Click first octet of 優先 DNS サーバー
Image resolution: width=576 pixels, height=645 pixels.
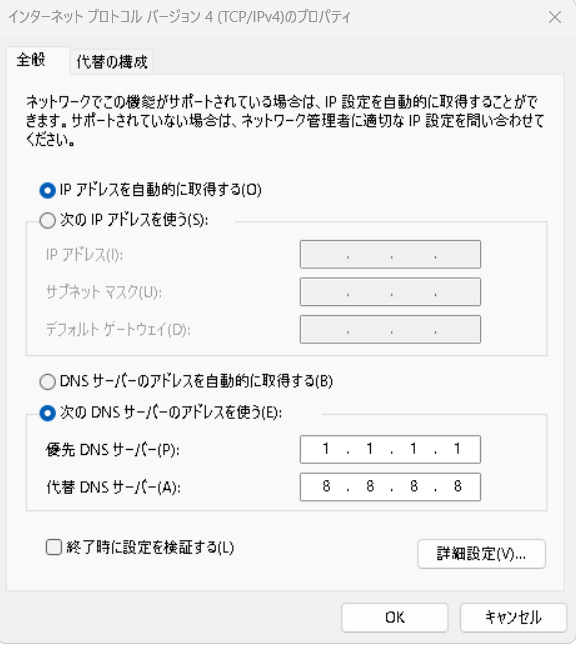point(326,449)
